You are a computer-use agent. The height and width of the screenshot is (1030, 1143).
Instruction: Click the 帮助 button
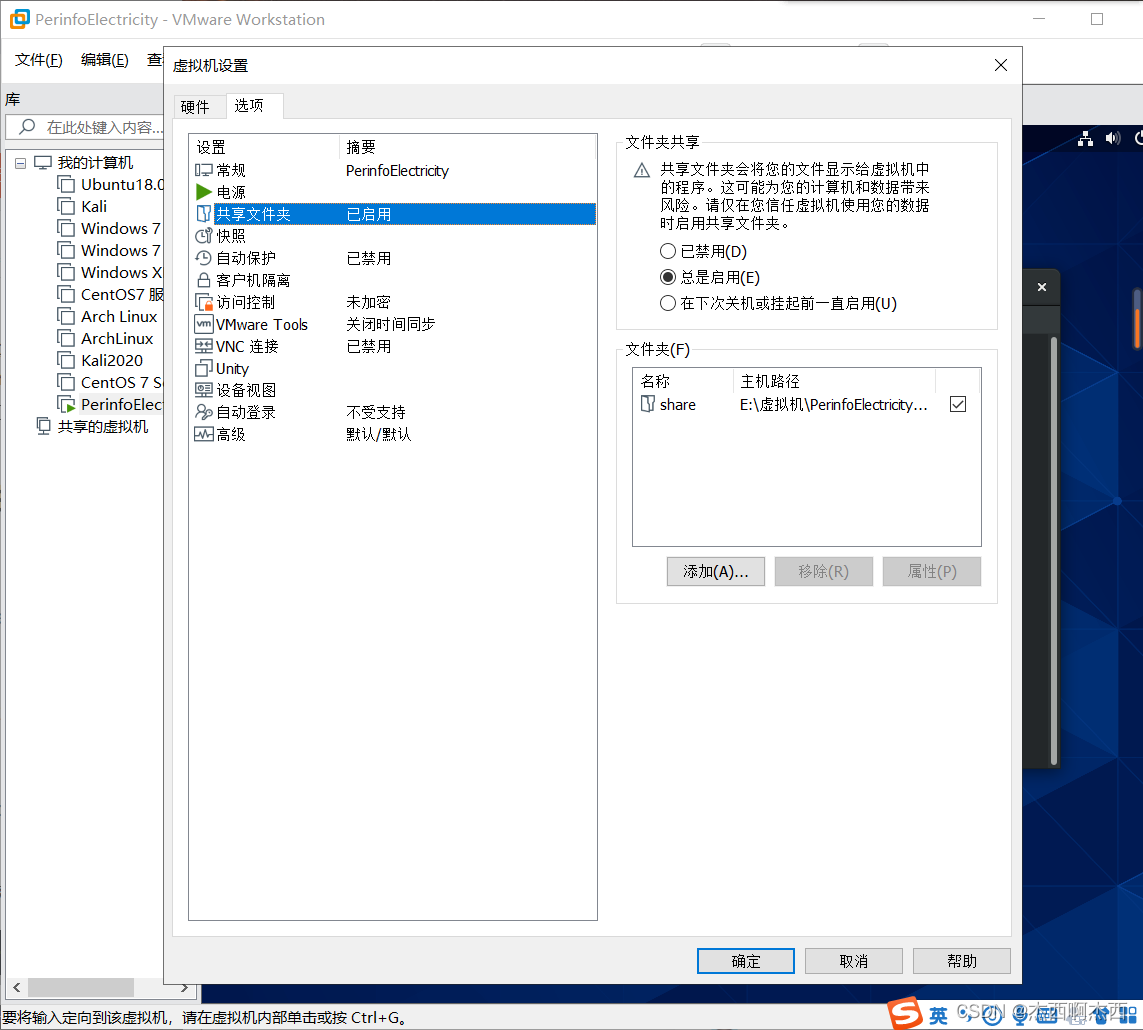[x=961, y=961]
